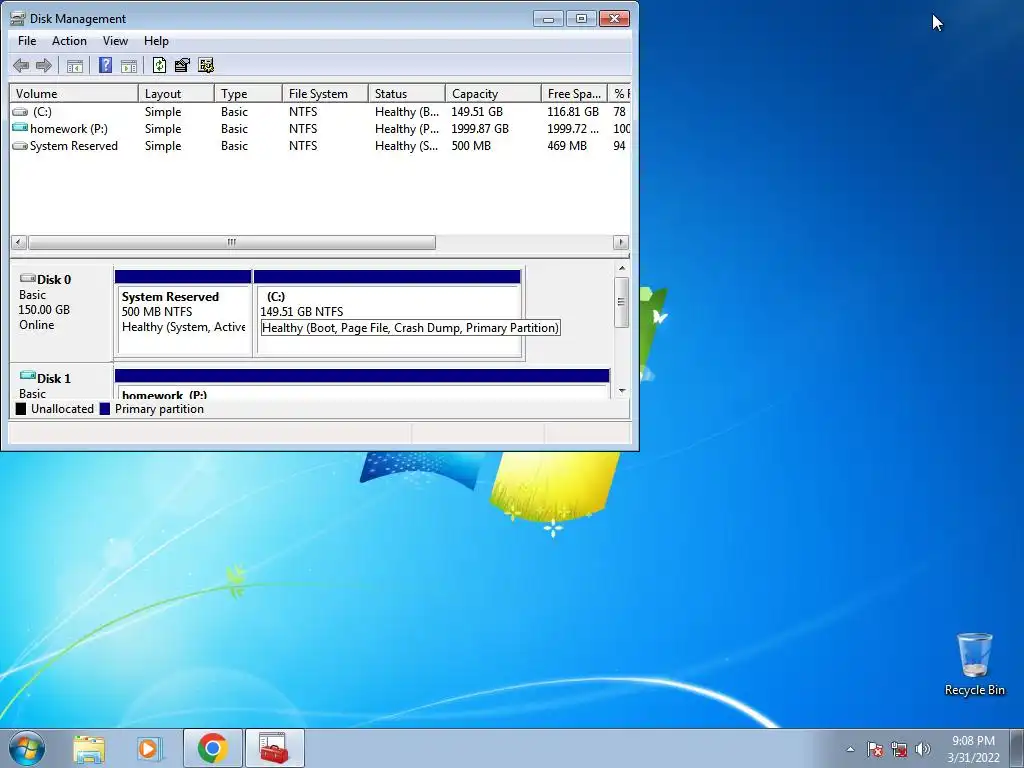The height and width of the screenshot is (768, 1024).
Task: Click the "150.00 GB" label under Disk 0
Action: [44, 310]
